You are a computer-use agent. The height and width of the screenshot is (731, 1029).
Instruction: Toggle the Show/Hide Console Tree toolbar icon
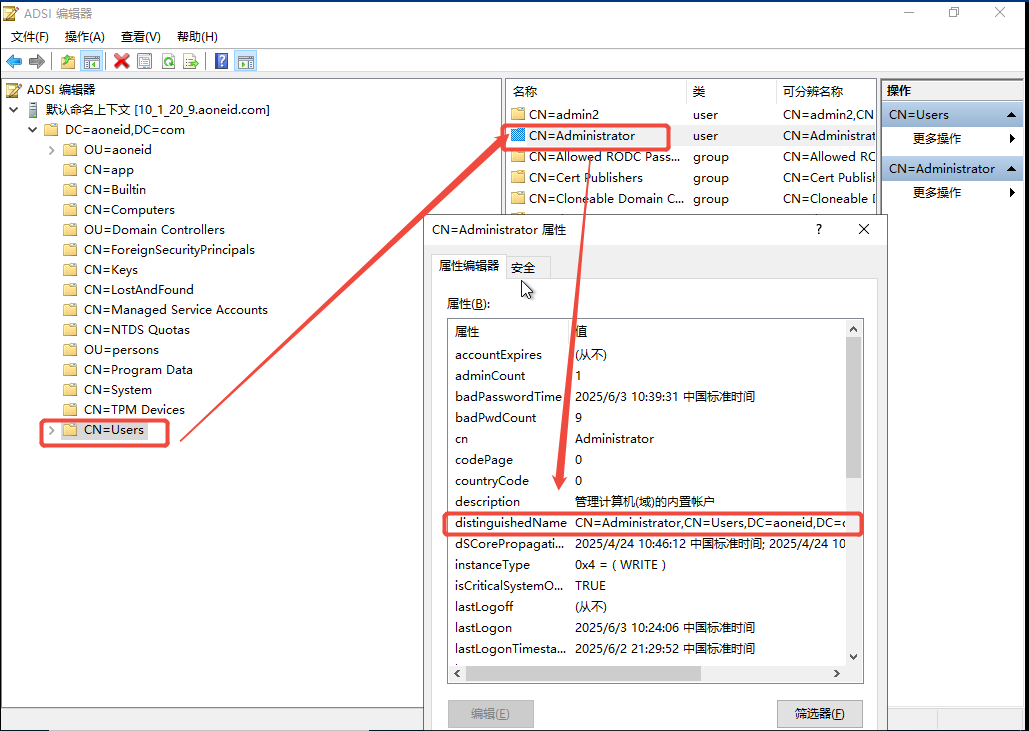point(91,62)
